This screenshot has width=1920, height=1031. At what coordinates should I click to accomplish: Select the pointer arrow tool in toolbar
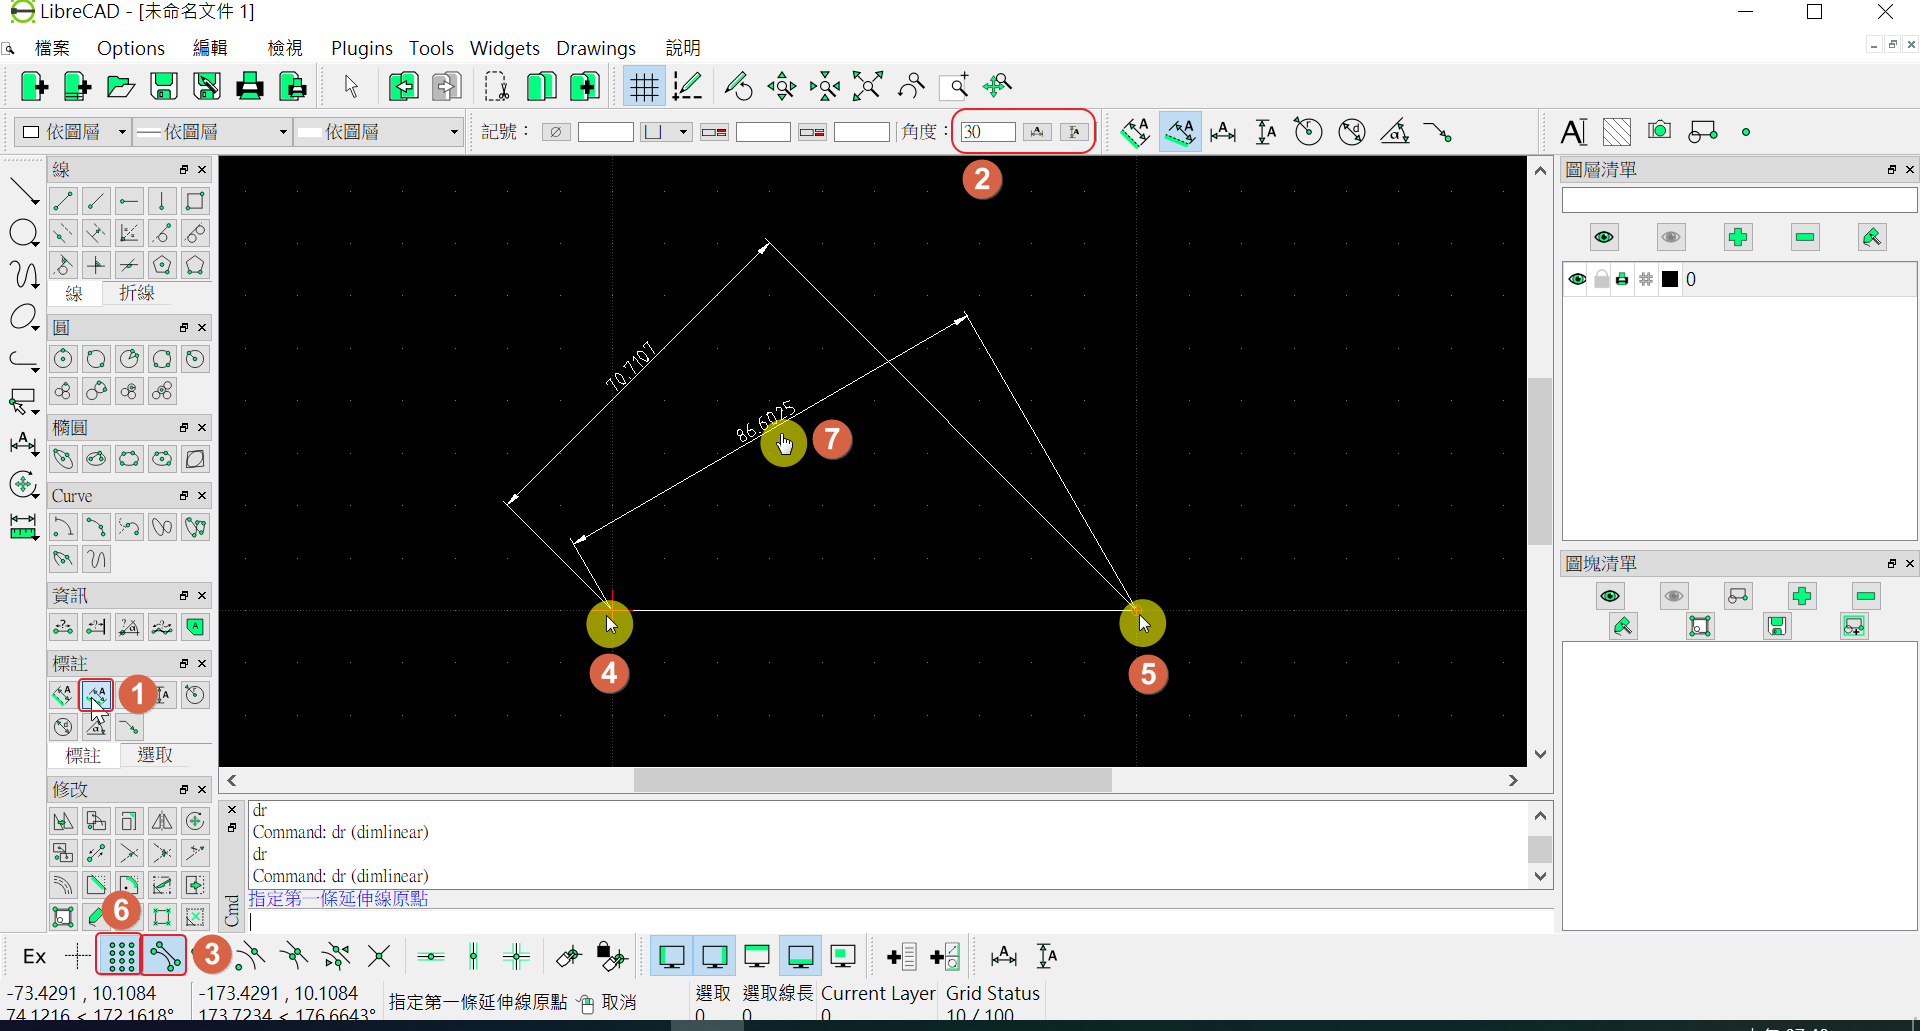(351, 87)
